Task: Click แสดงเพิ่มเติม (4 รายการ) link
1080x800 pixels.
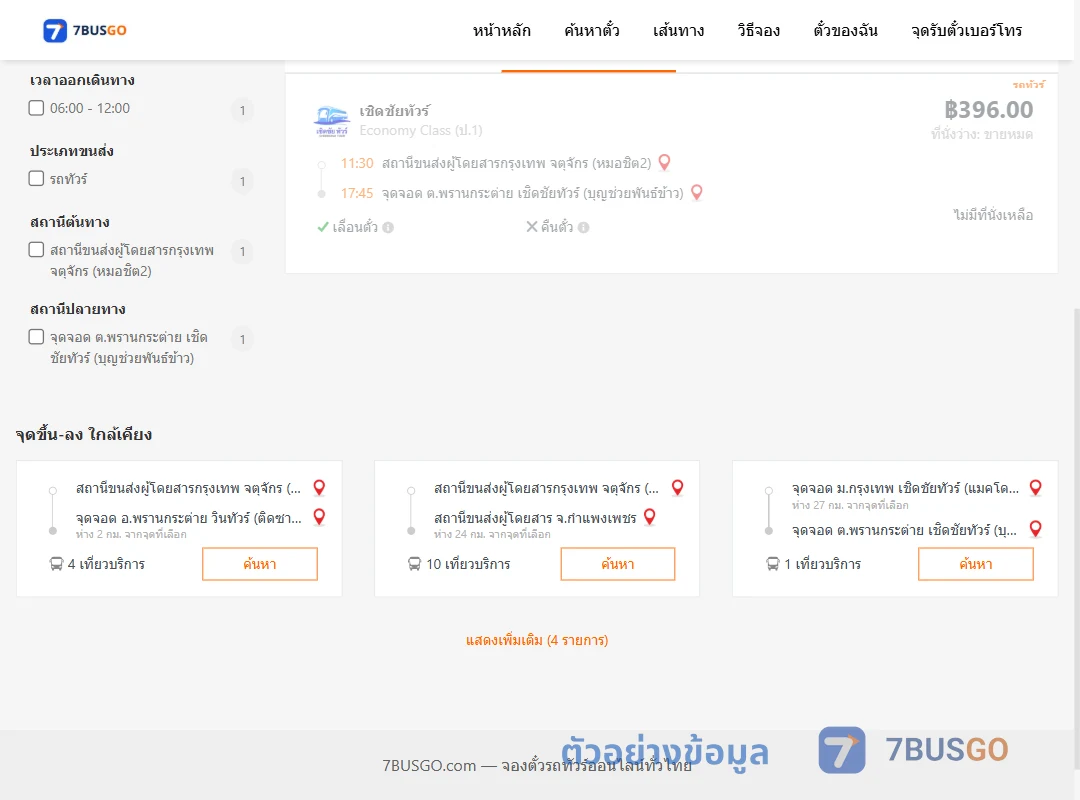Action: [537, 640]
